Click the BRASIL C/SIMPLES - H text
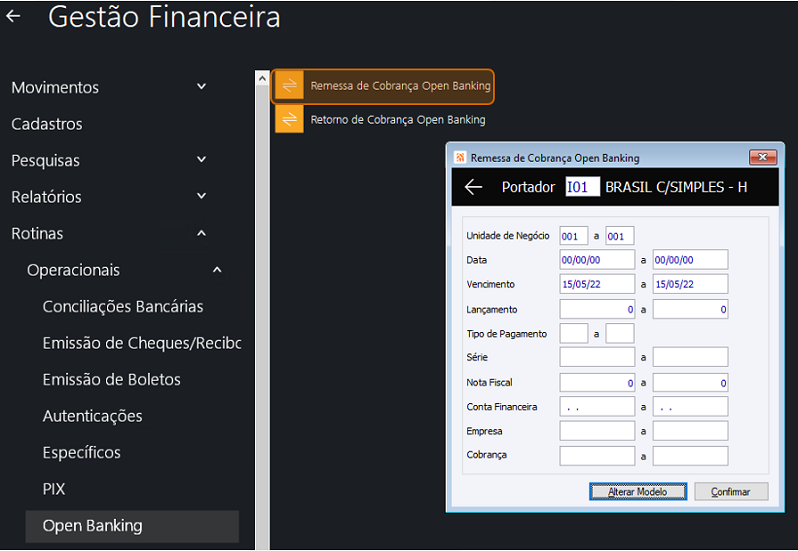 (676, 187)
